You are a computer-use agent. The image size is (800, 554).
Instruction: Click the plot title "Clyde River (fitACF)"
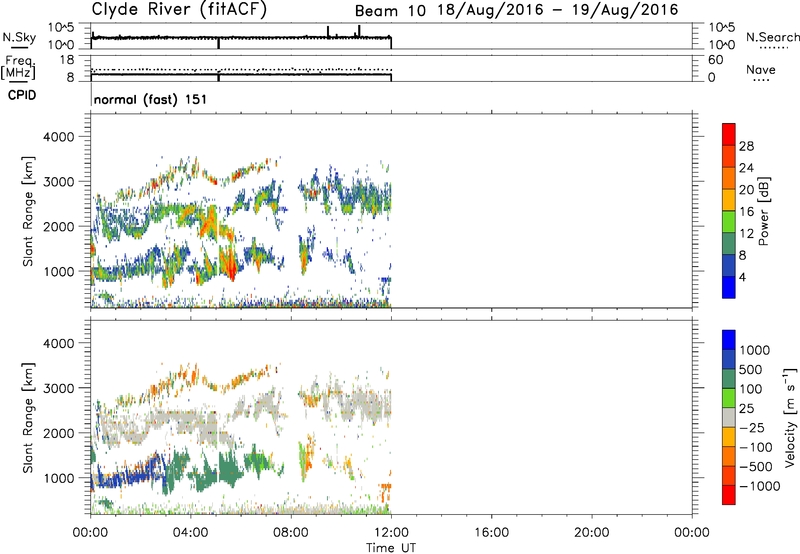pyautogui.click(x=179, y=9)
